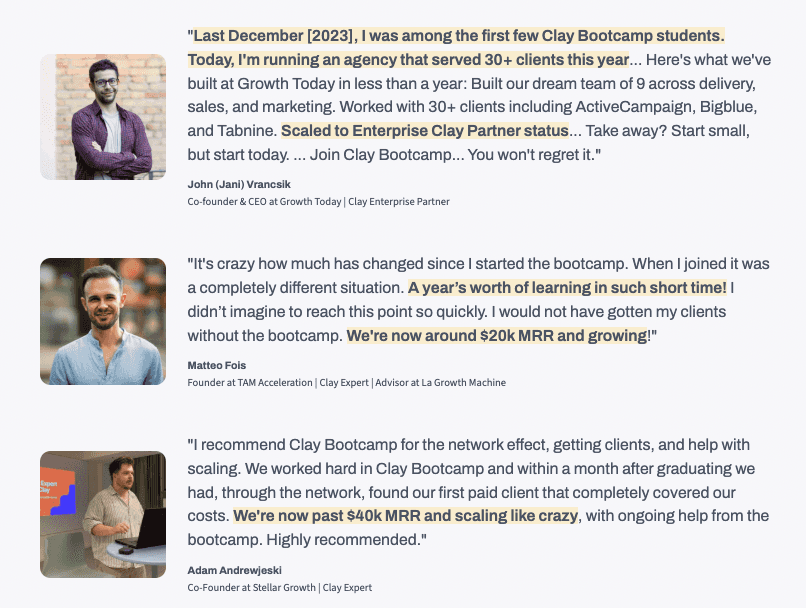This screenshot has width=806, height=608.
Task: Click John Vrancsik's profile photo
Action: pos(103,117)
